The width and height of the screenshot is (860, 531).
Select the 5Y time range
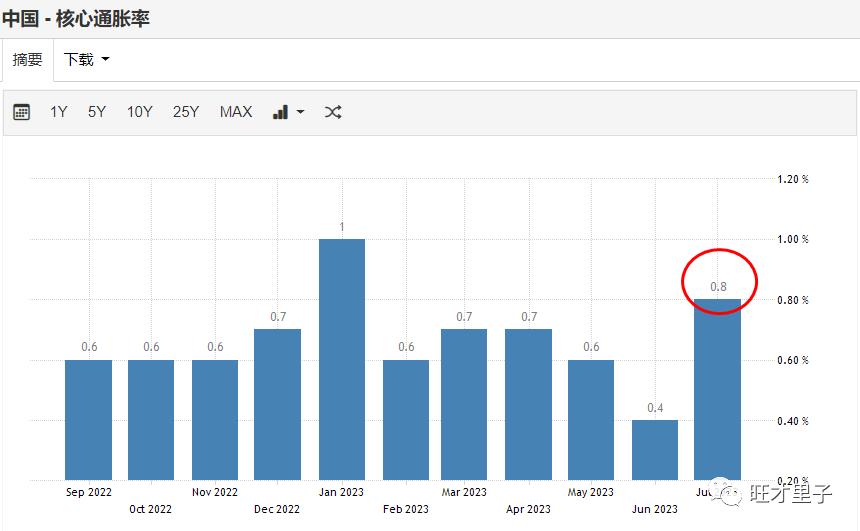[x=96, y=112]
